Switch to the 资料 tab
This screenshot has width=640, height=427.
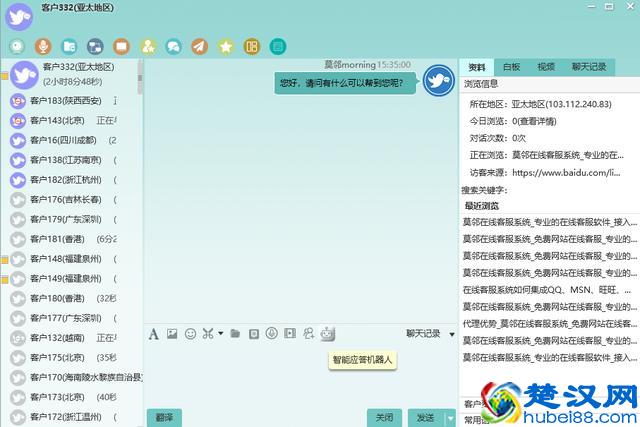(x=477, y=67)
